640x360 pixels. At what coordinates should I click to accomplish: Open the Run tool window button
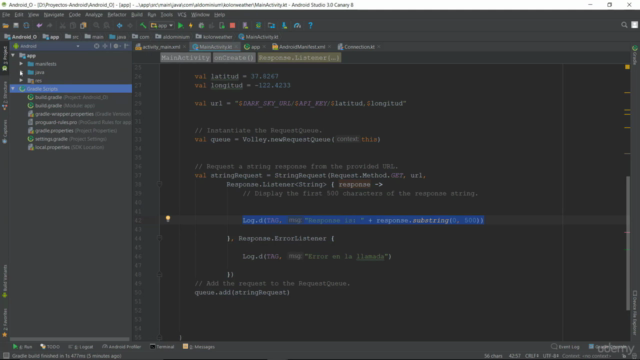[x=22, y=347]
